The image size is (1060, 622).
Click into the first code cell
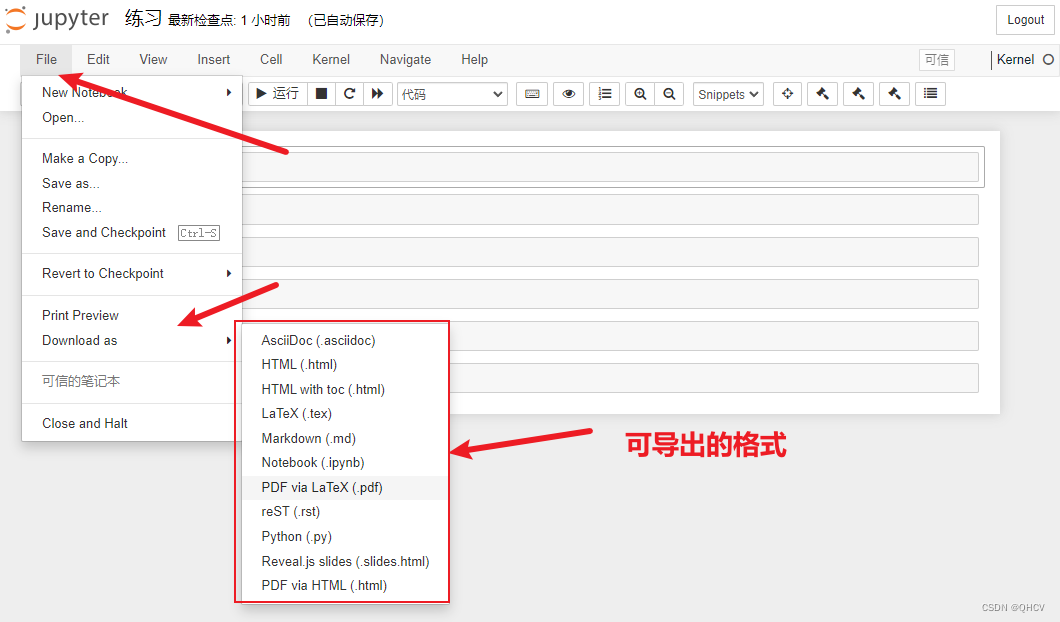point(610,166)
